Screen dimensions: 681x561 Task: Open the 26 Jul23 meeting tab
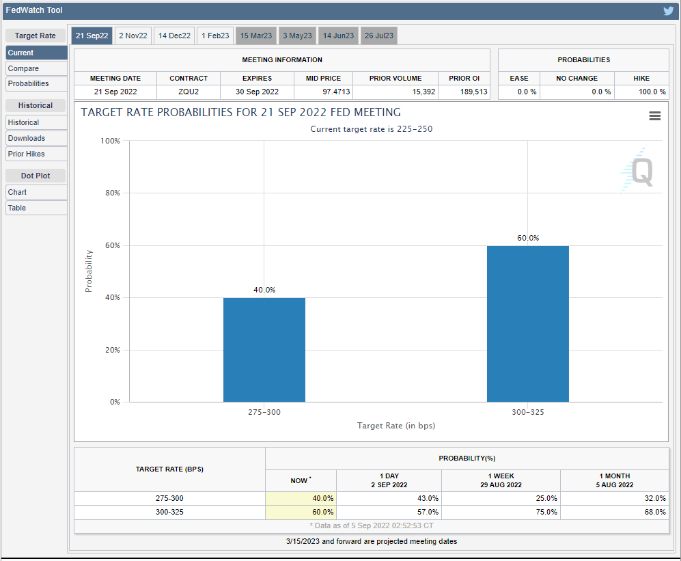(x=379, y=36)
